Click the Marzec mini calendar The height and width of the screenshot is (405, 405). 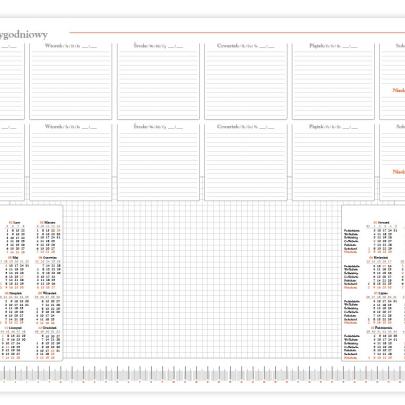coord(49,237)
